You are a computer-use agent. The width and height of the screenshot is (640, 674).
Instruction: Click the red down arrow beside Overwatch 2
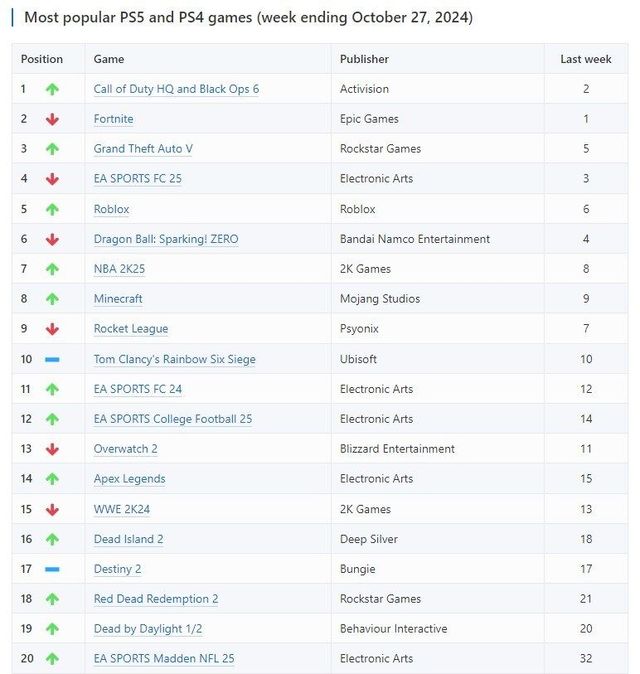(52, 449)
